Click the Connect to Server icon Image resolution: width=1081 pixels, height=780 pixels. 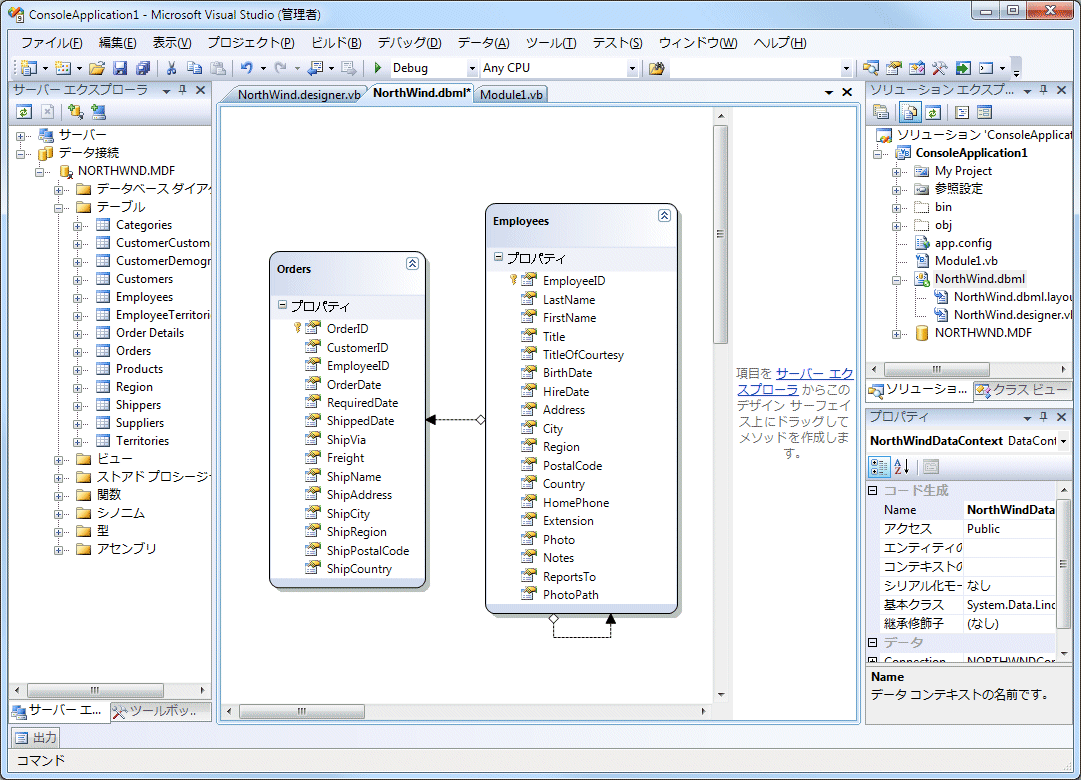click(98, 112)
